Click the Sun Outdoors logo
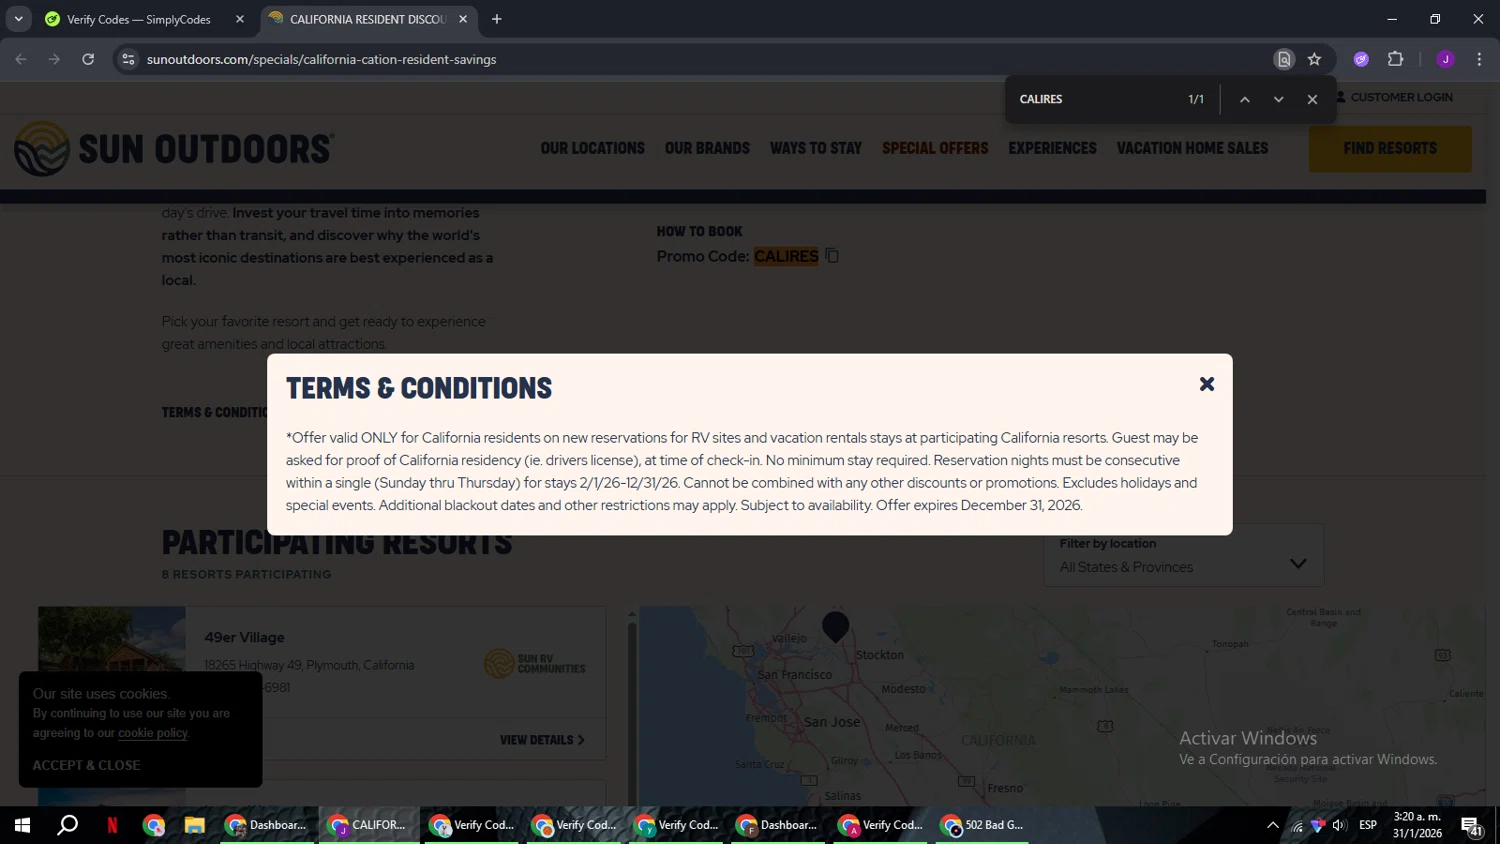Screen dimensions: 1500x844 coord(174,149)
